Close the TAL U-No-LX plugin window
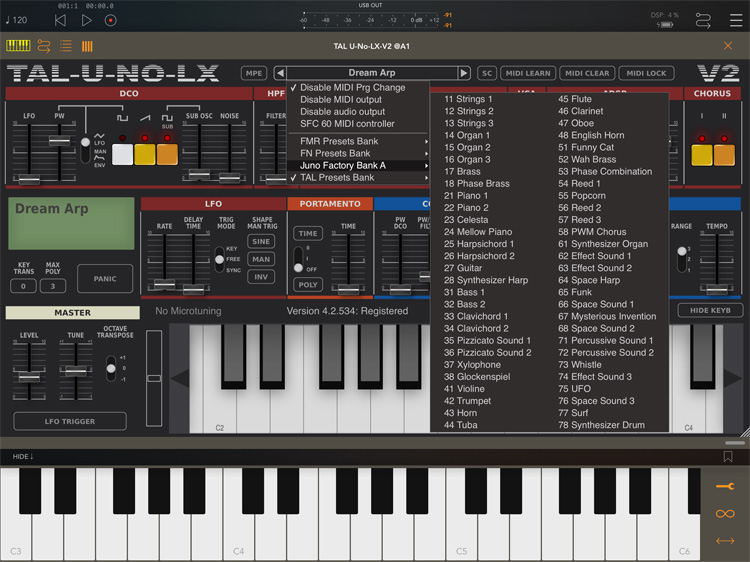The image size is (750, 562). tap(728, 45)
